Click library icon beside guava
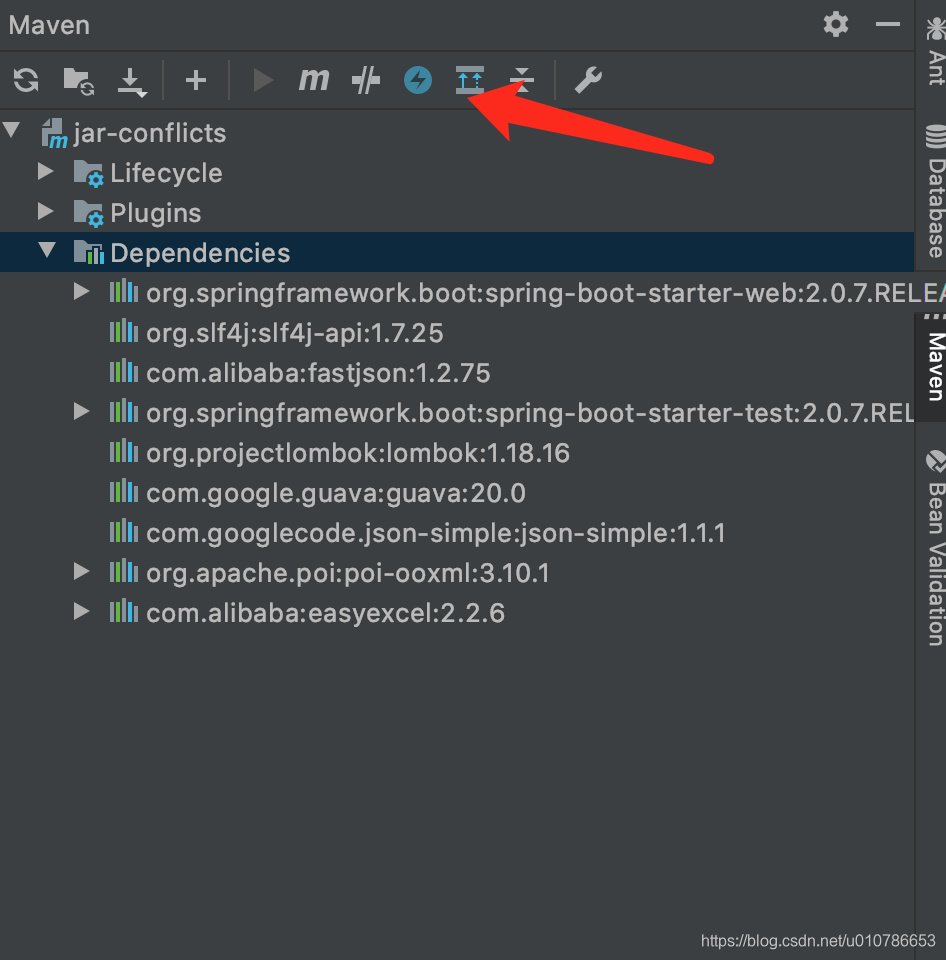 click(124, 490)
